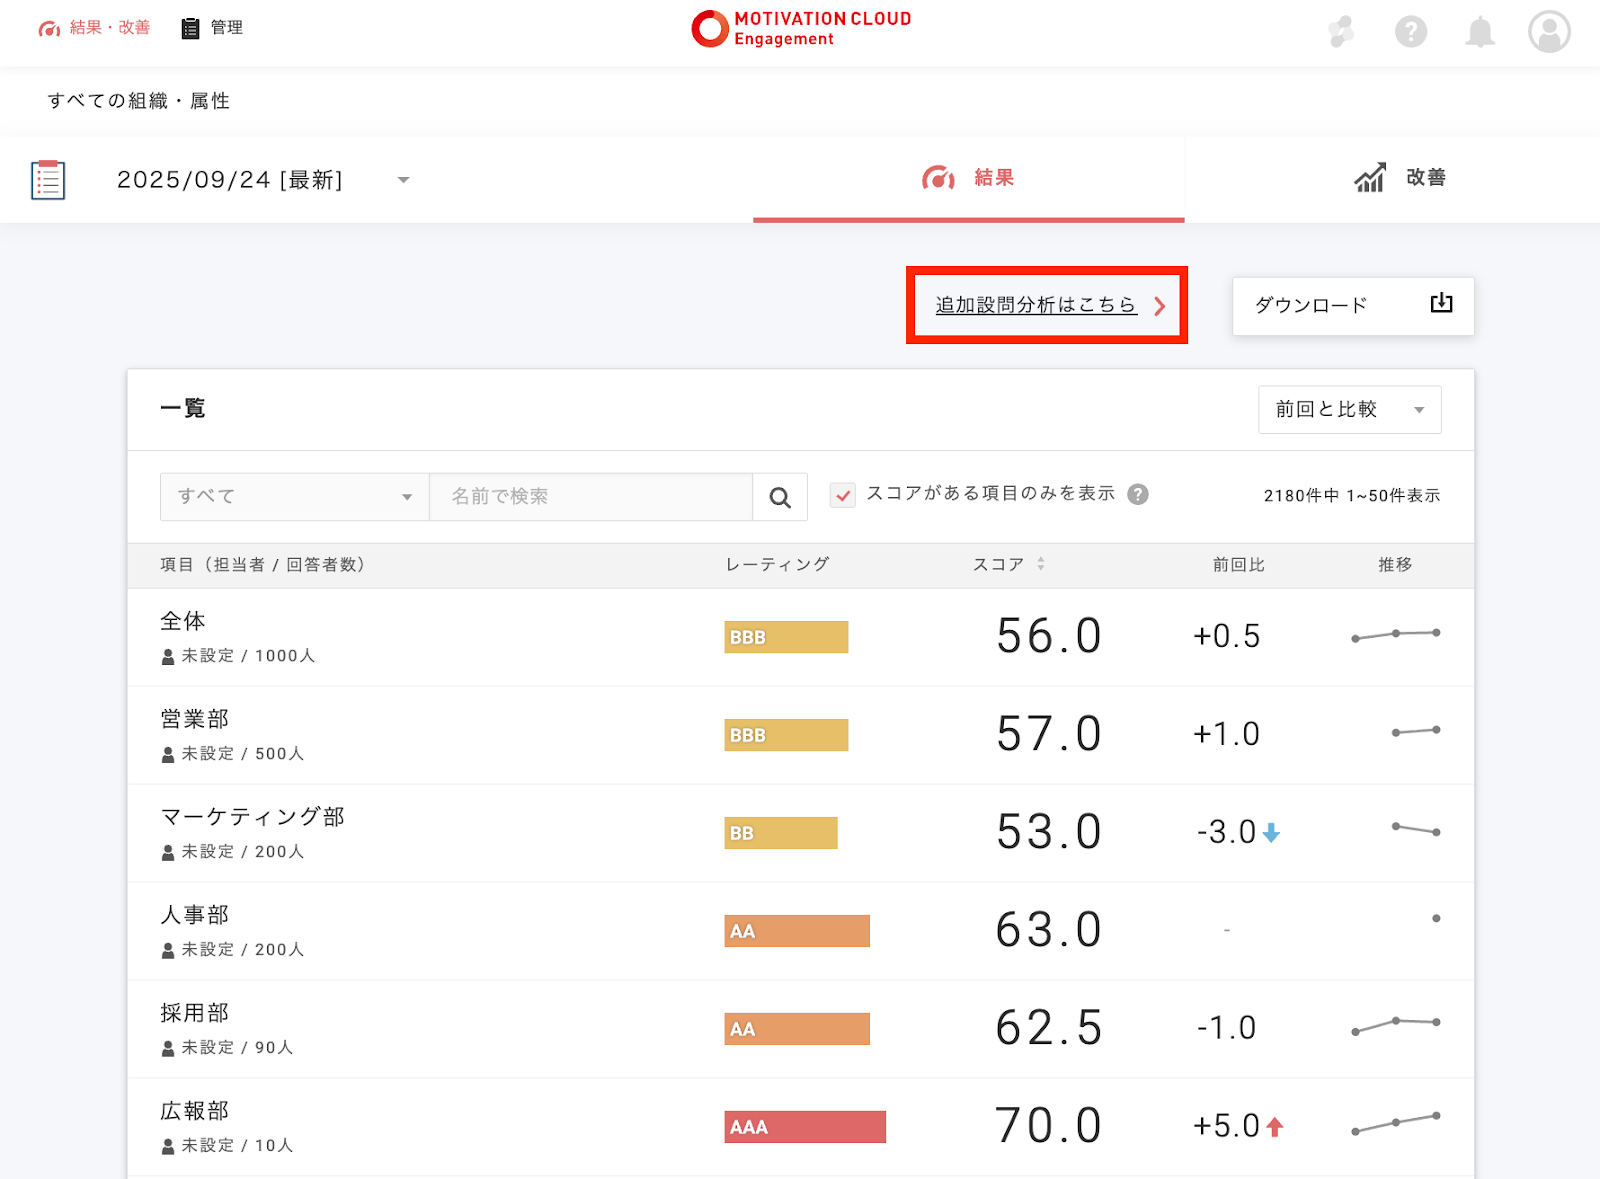Screen dimensions: 1600x1179
Task: Open the 前回と比較 comparison dropdown
Action: pyautogui.click(x=1349, y=410)
